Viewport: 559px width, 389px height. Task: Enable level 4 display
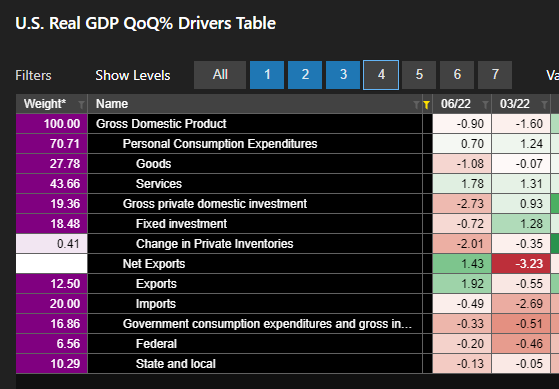pos(381,75)
